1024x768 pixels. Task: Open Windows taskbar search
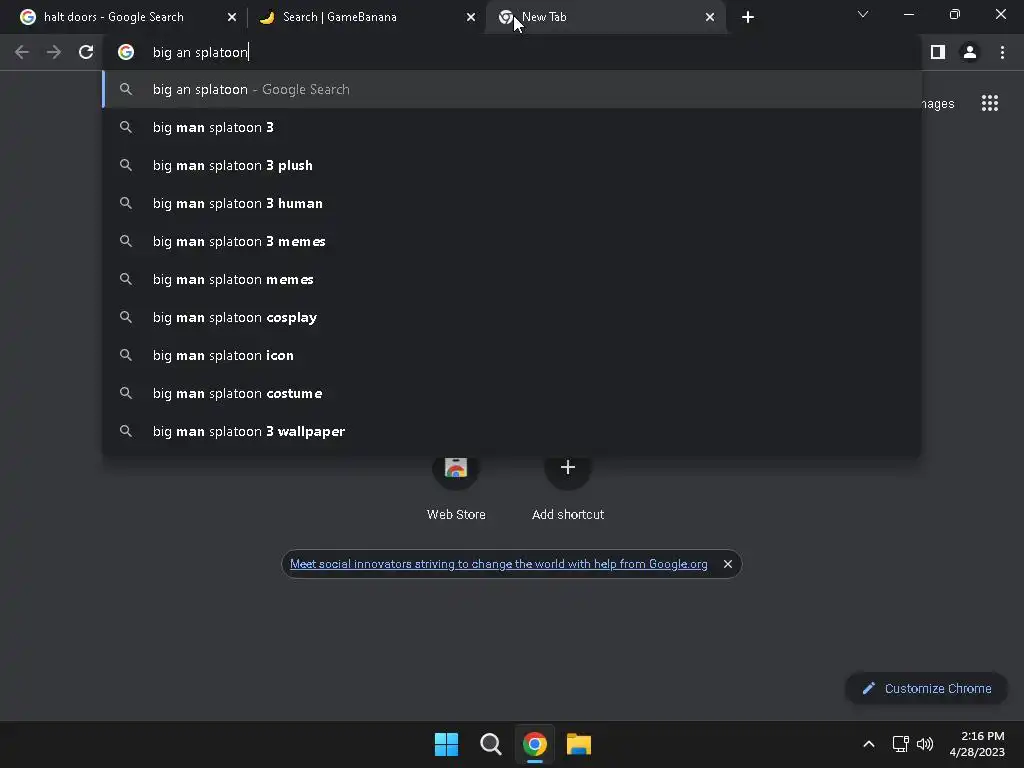coord(490,744)
